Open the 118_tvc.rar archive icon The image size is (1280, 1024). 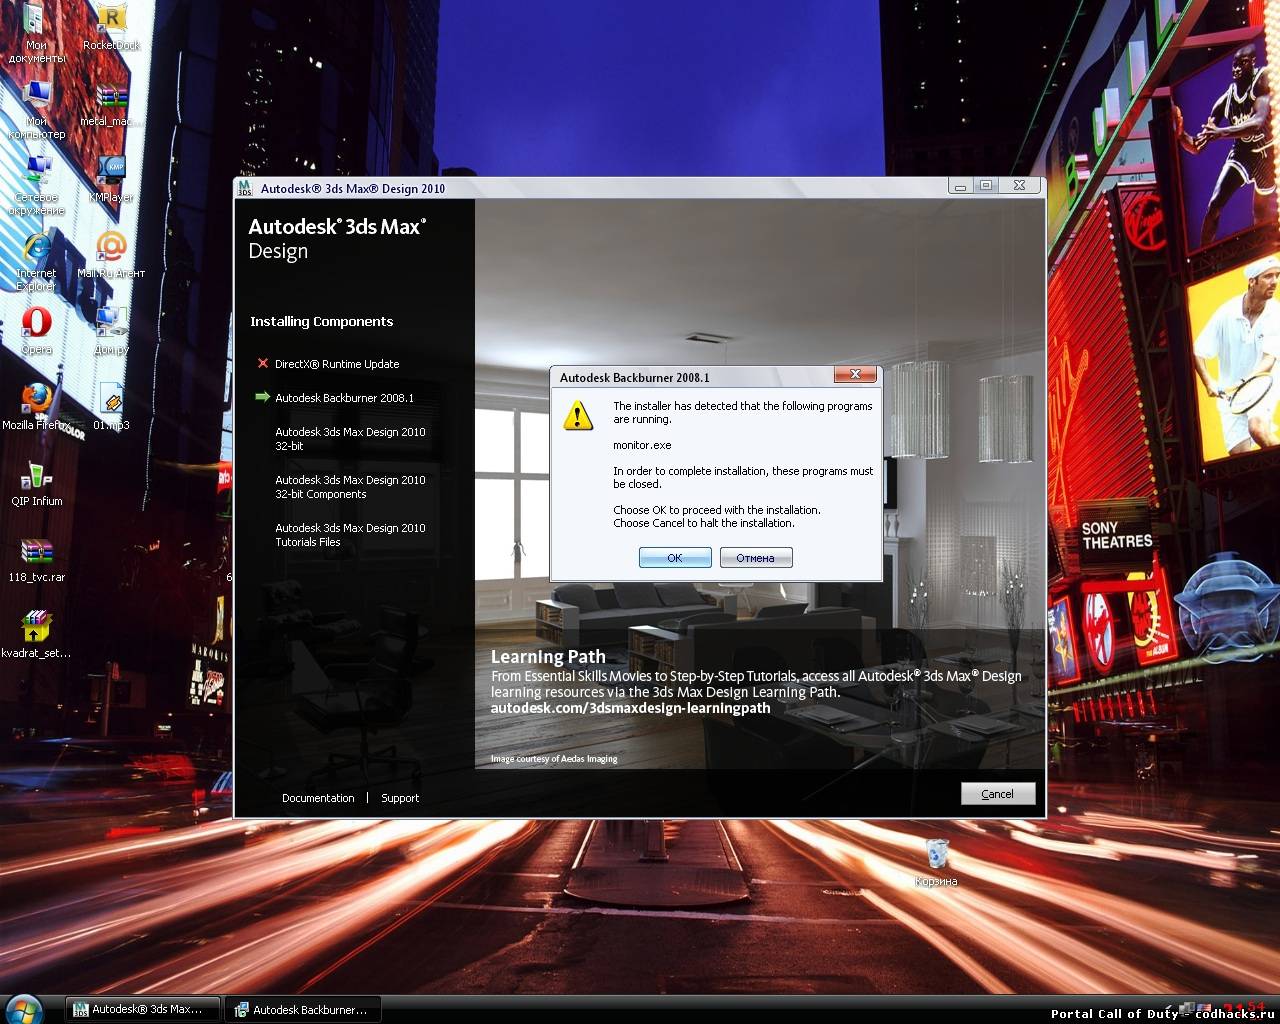tap(36, 560)
